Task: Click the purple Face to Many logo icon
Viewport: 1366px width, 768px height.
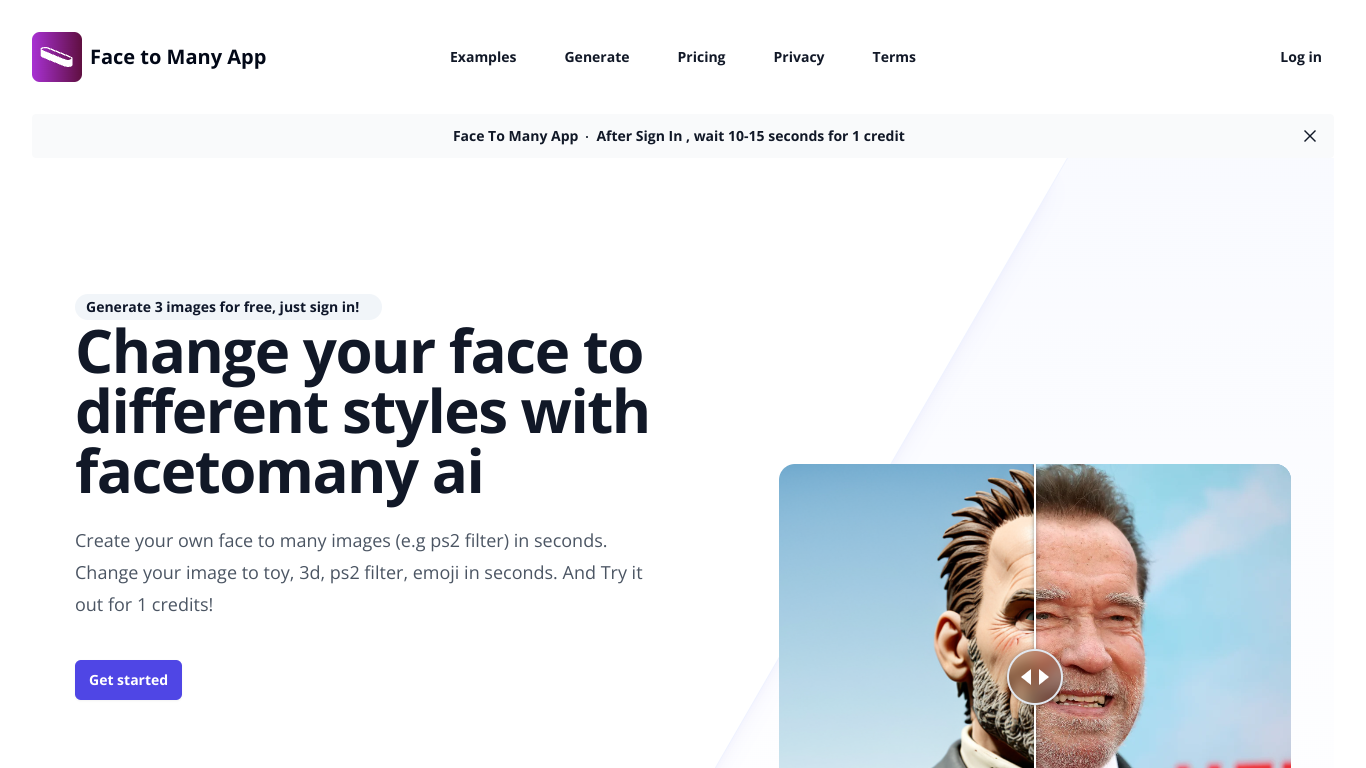Action: [57, 57]
